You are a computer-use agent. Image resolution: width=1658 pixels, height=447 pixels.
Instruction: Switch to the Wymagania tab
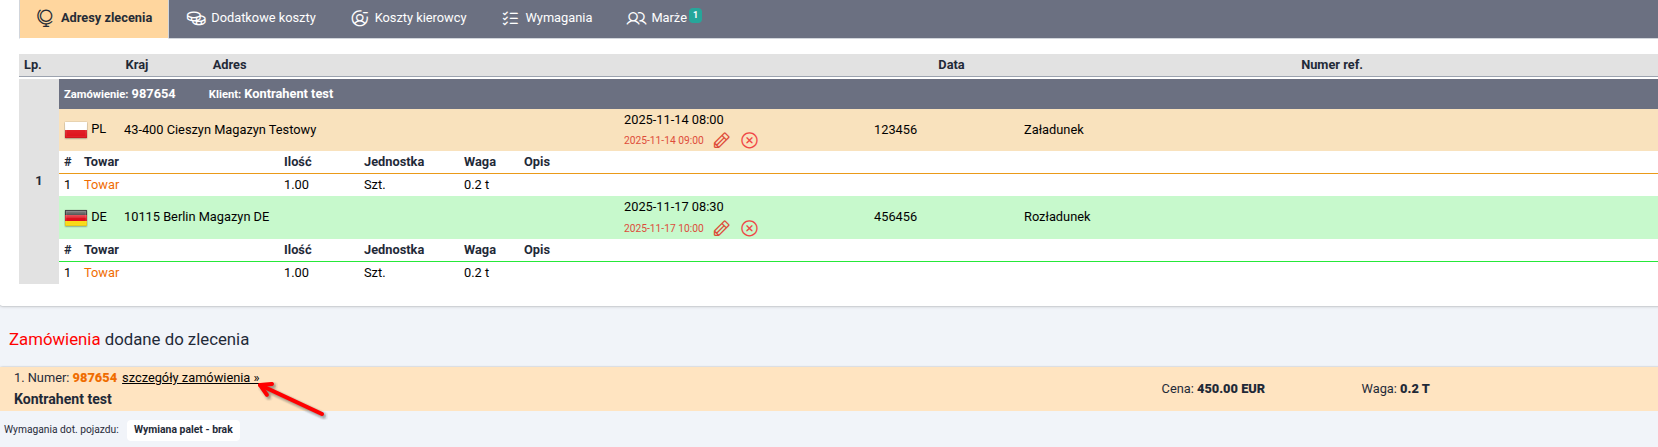click(547, 18)
